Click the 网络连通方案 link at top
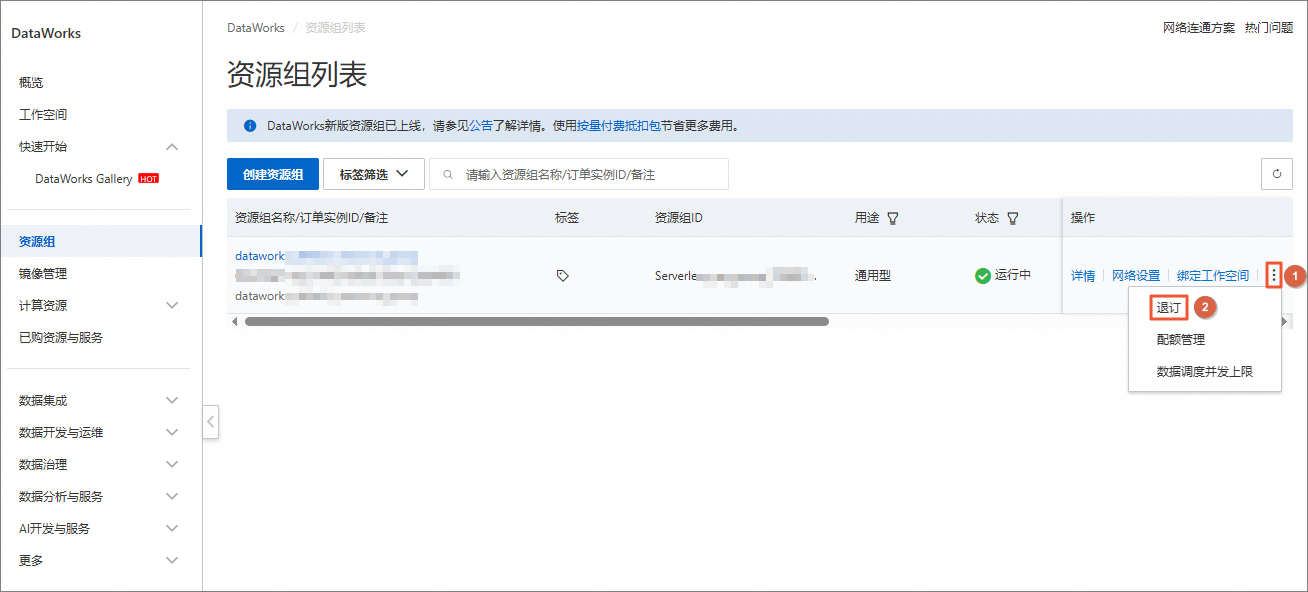1308x592 pixels. tap(1199, 28)
